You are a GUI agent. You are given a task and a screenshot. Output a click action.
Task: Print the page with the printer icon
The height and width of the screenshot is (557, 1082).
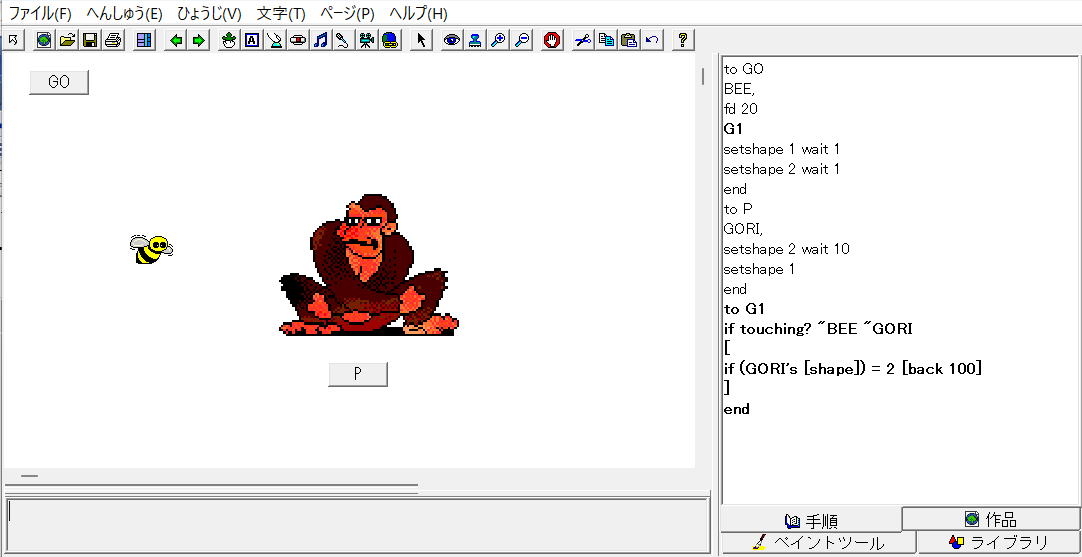[x=113, y=40]
